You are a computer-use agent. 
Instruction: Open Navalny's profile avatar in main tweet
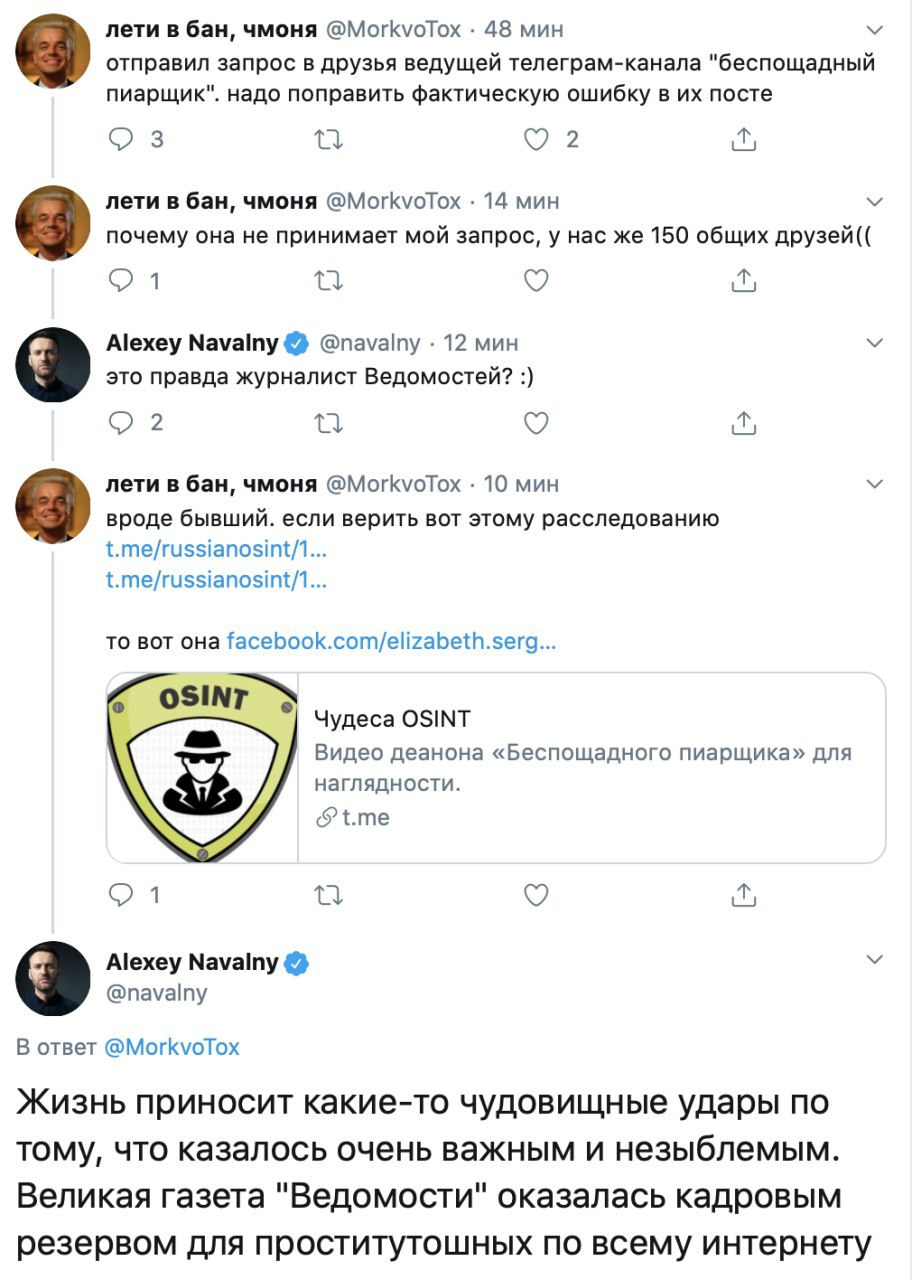click(53, 978)
